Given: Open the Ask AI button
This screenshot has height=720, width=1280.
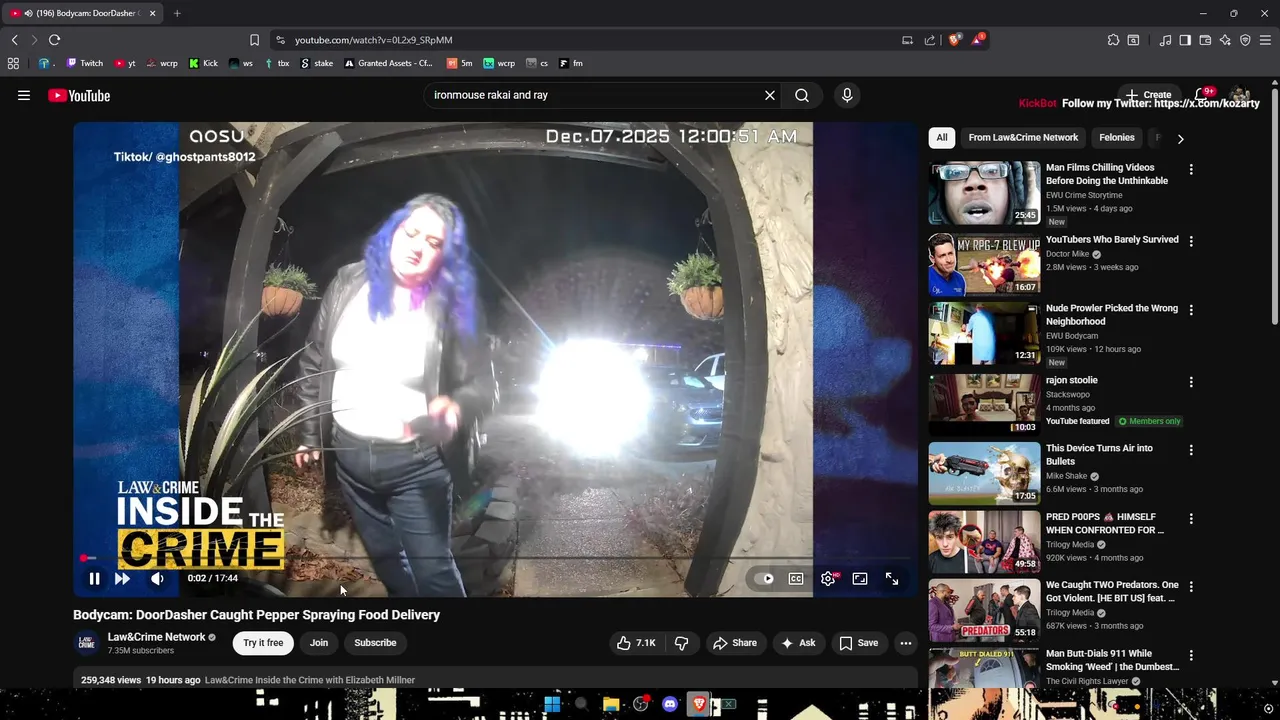Looking at the screenshot, I should 798,643.
